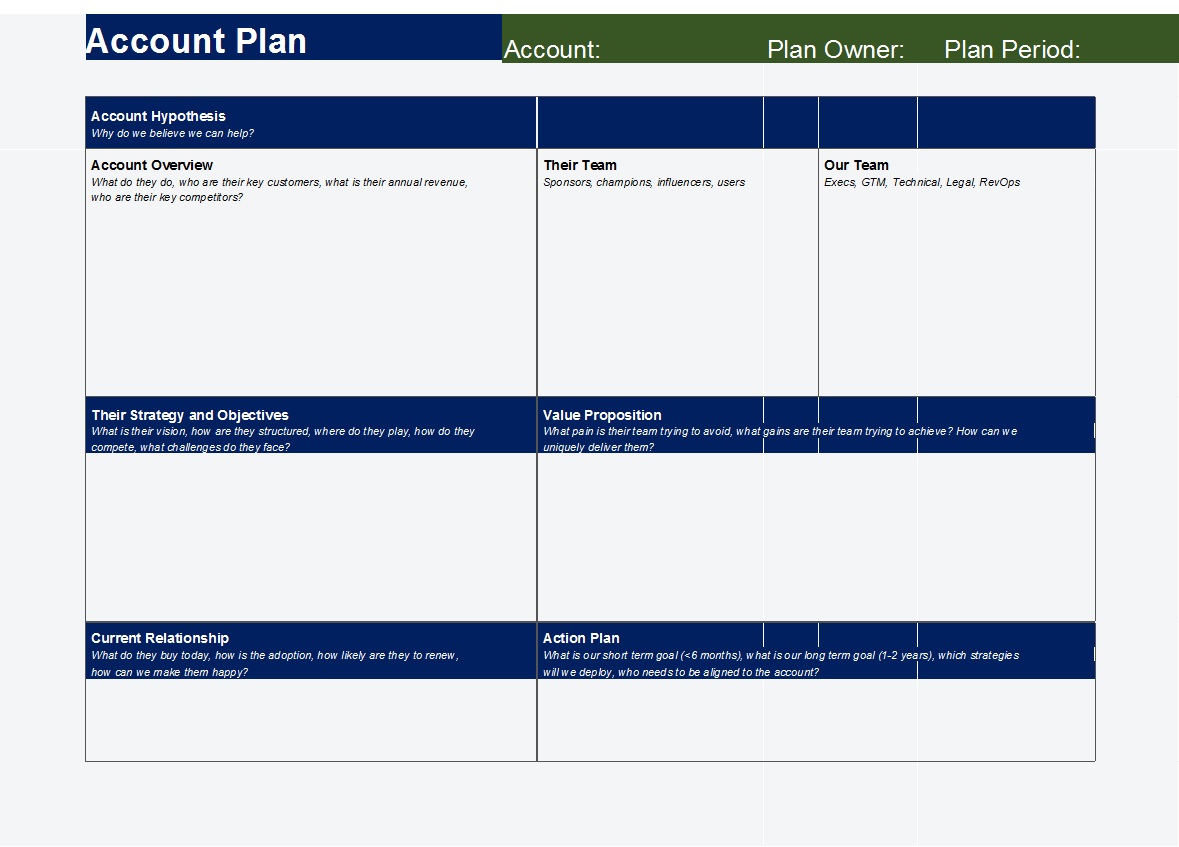Click 'Why do we believe we can help?' text
Screen dimensions: 1179x847
(x=172, y=133)
